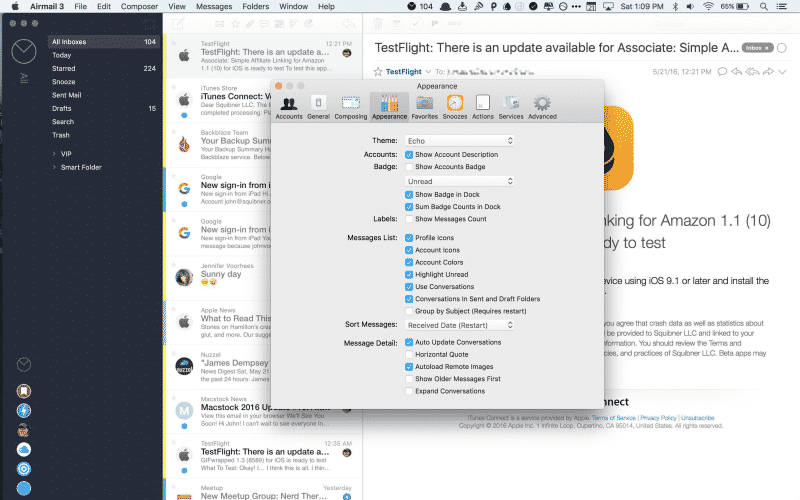
Task: Click the trash icon in message toolbar
Action: pos(378,23)
